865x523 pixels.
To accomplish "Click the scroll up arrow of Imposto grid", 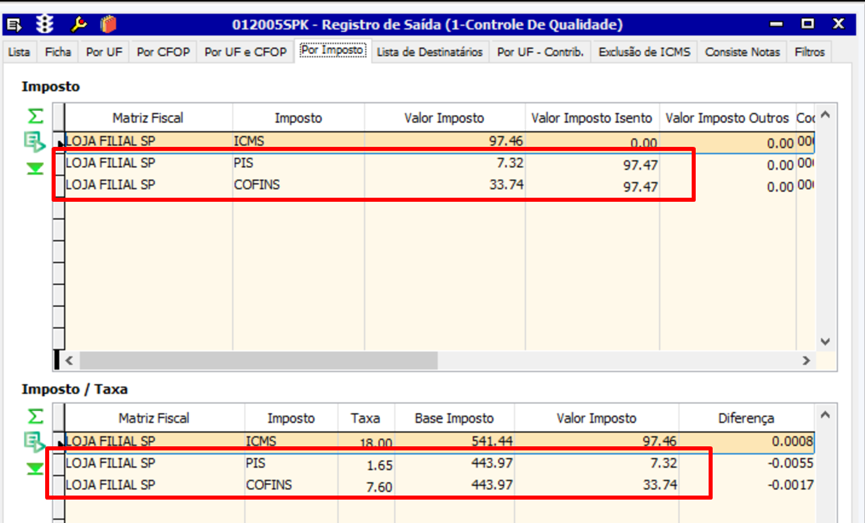I will (825, 115).
